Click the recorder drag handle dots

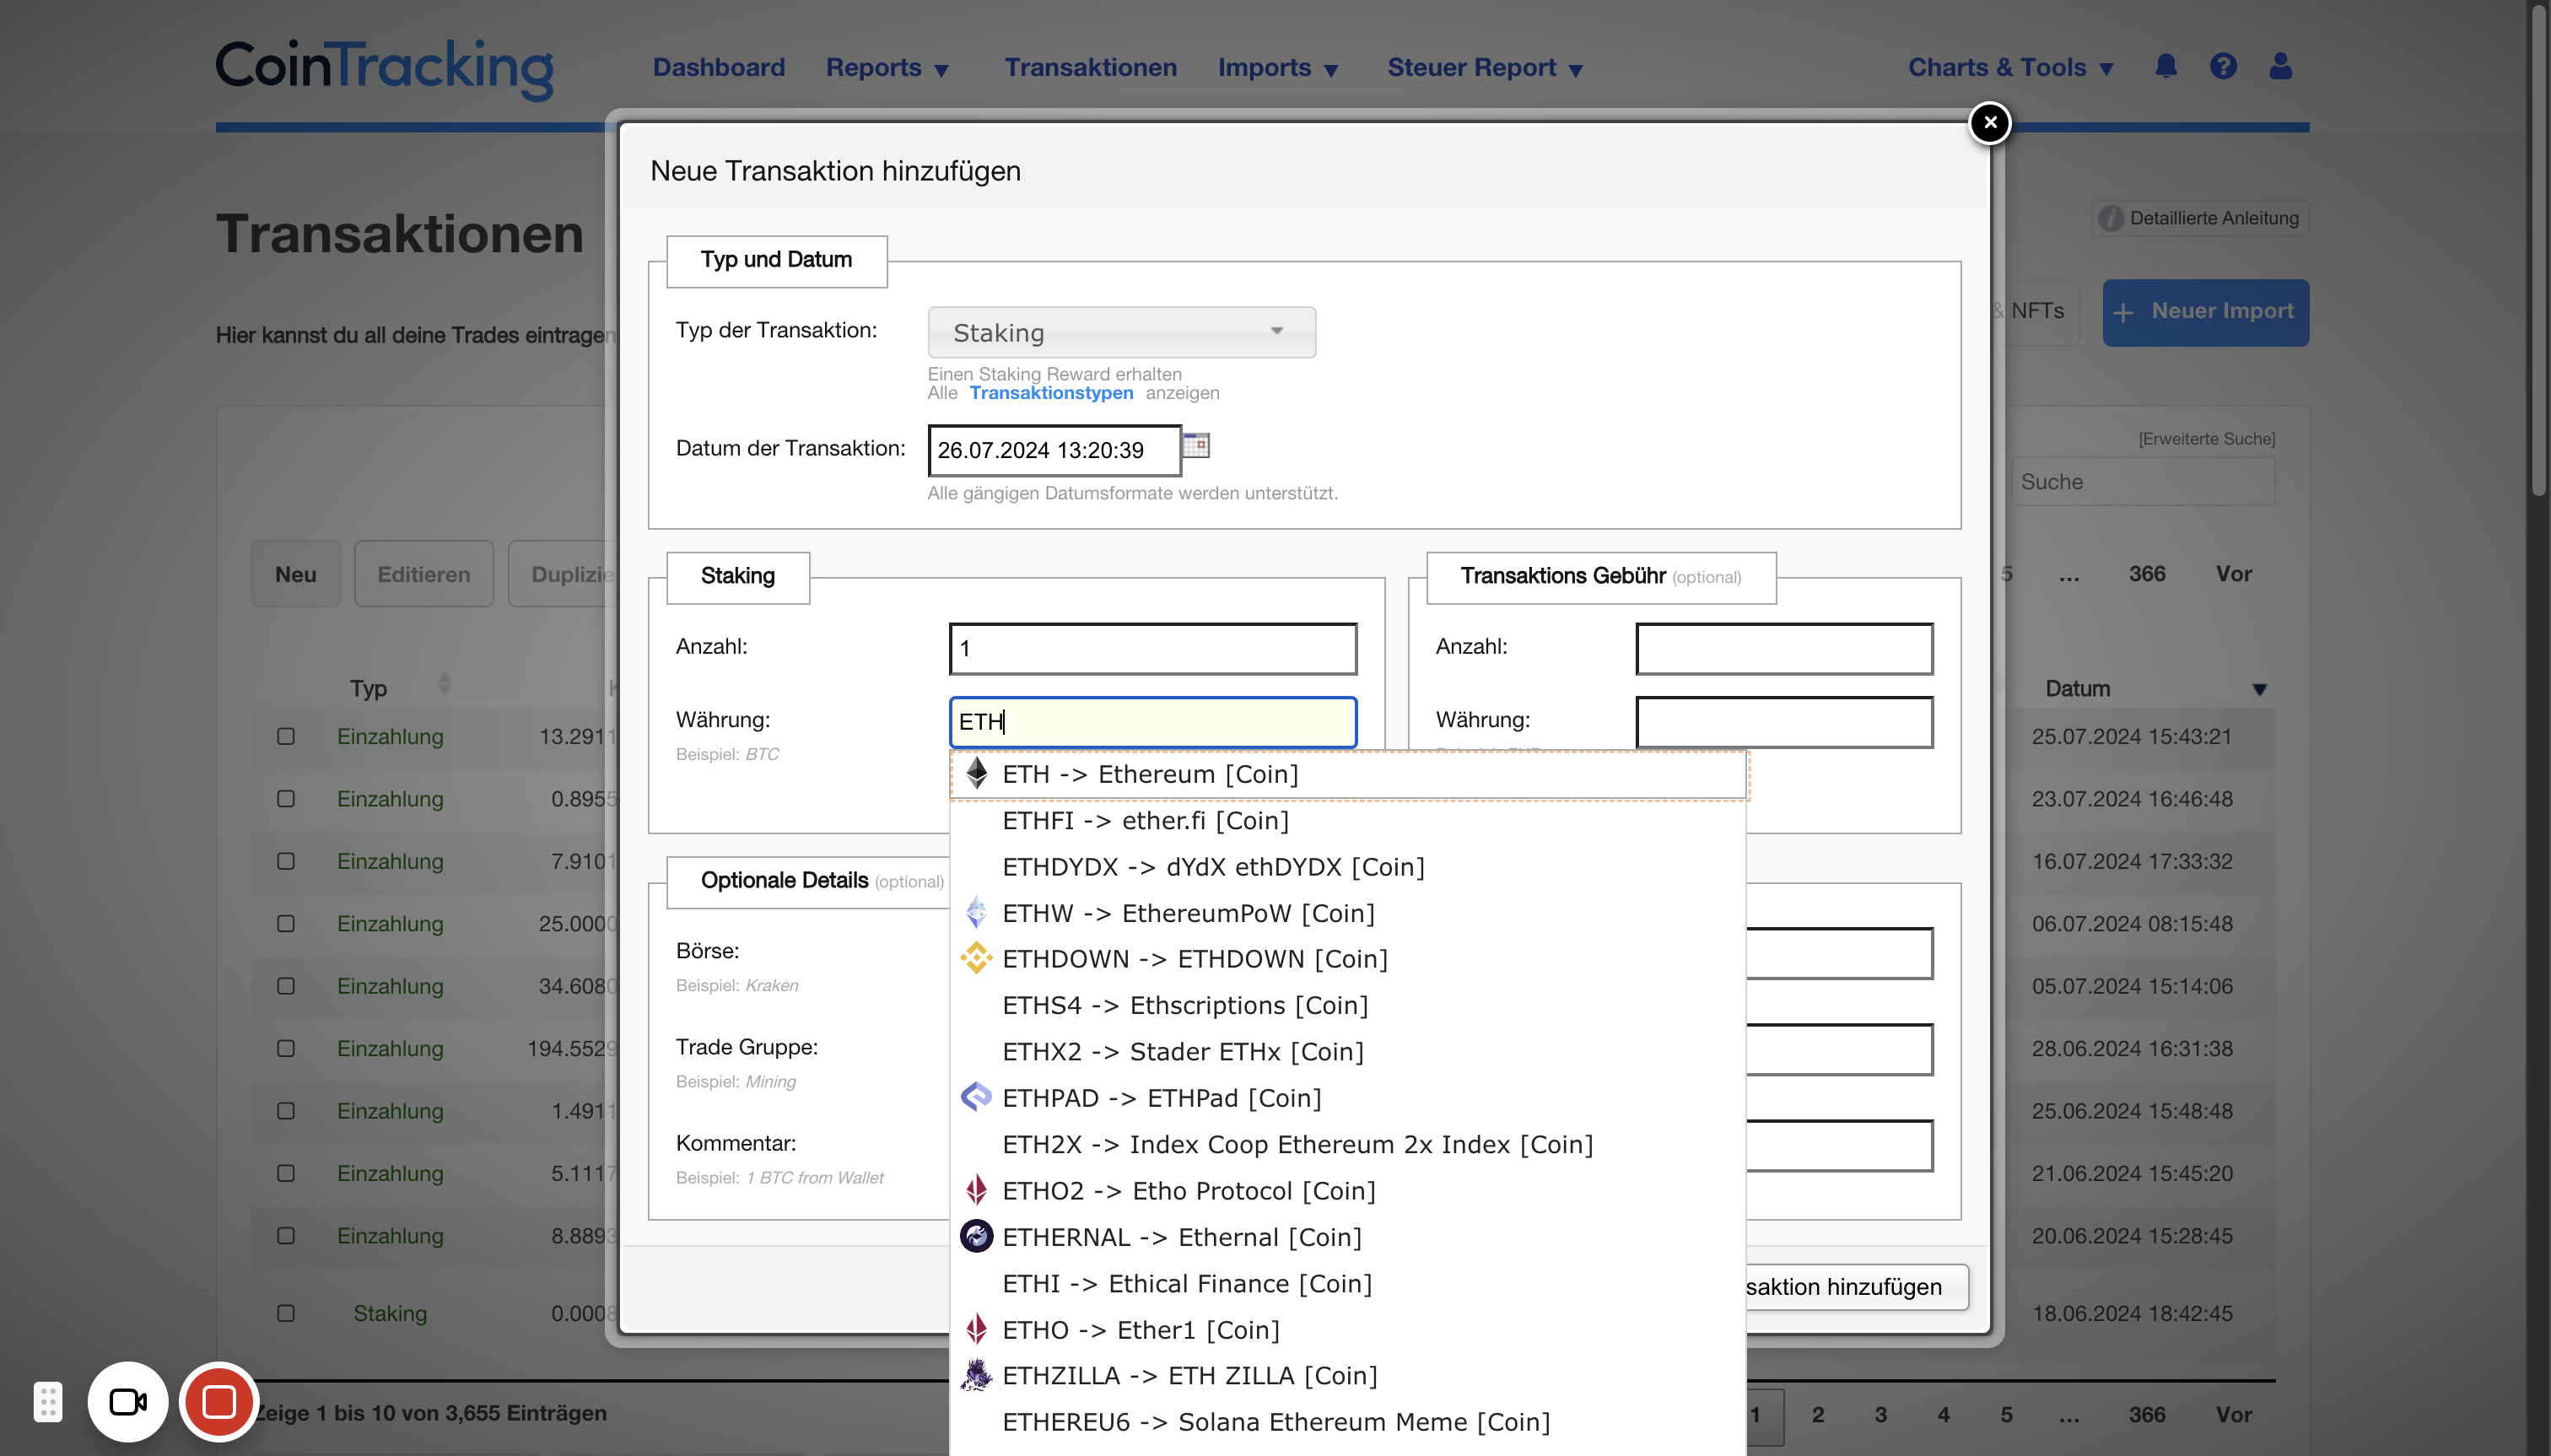48,1402
